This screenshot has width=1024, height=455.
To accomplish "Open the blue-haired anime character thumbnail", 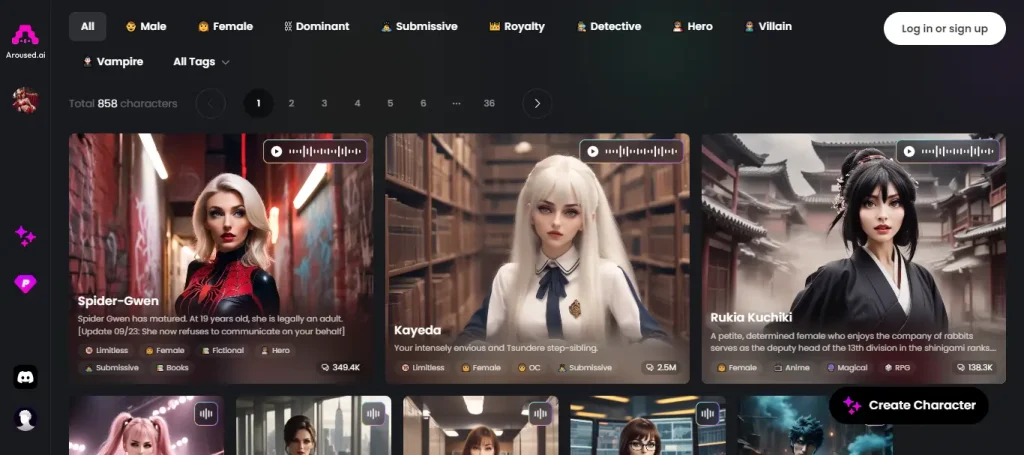I will (815, 426).
